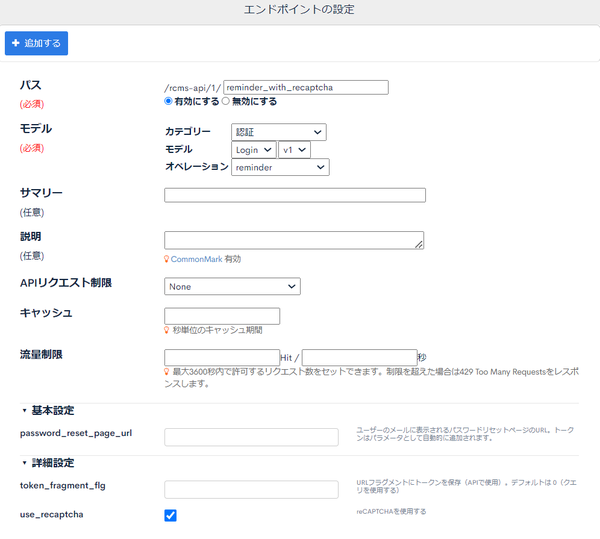This screenshot has height=539, width=600.
Task: Collapse the 詳細設定 section
Action: click(x=48, y=463)
